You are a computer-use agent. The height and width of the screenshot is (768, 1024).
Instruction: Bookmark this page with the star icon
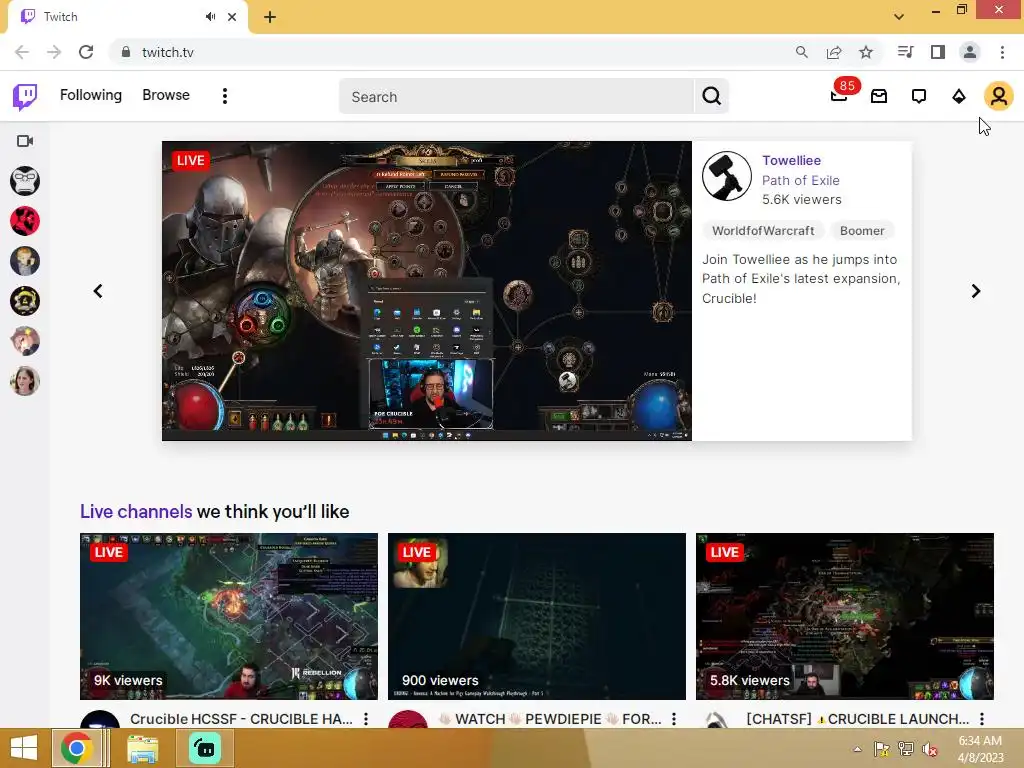tap(866, 52)
